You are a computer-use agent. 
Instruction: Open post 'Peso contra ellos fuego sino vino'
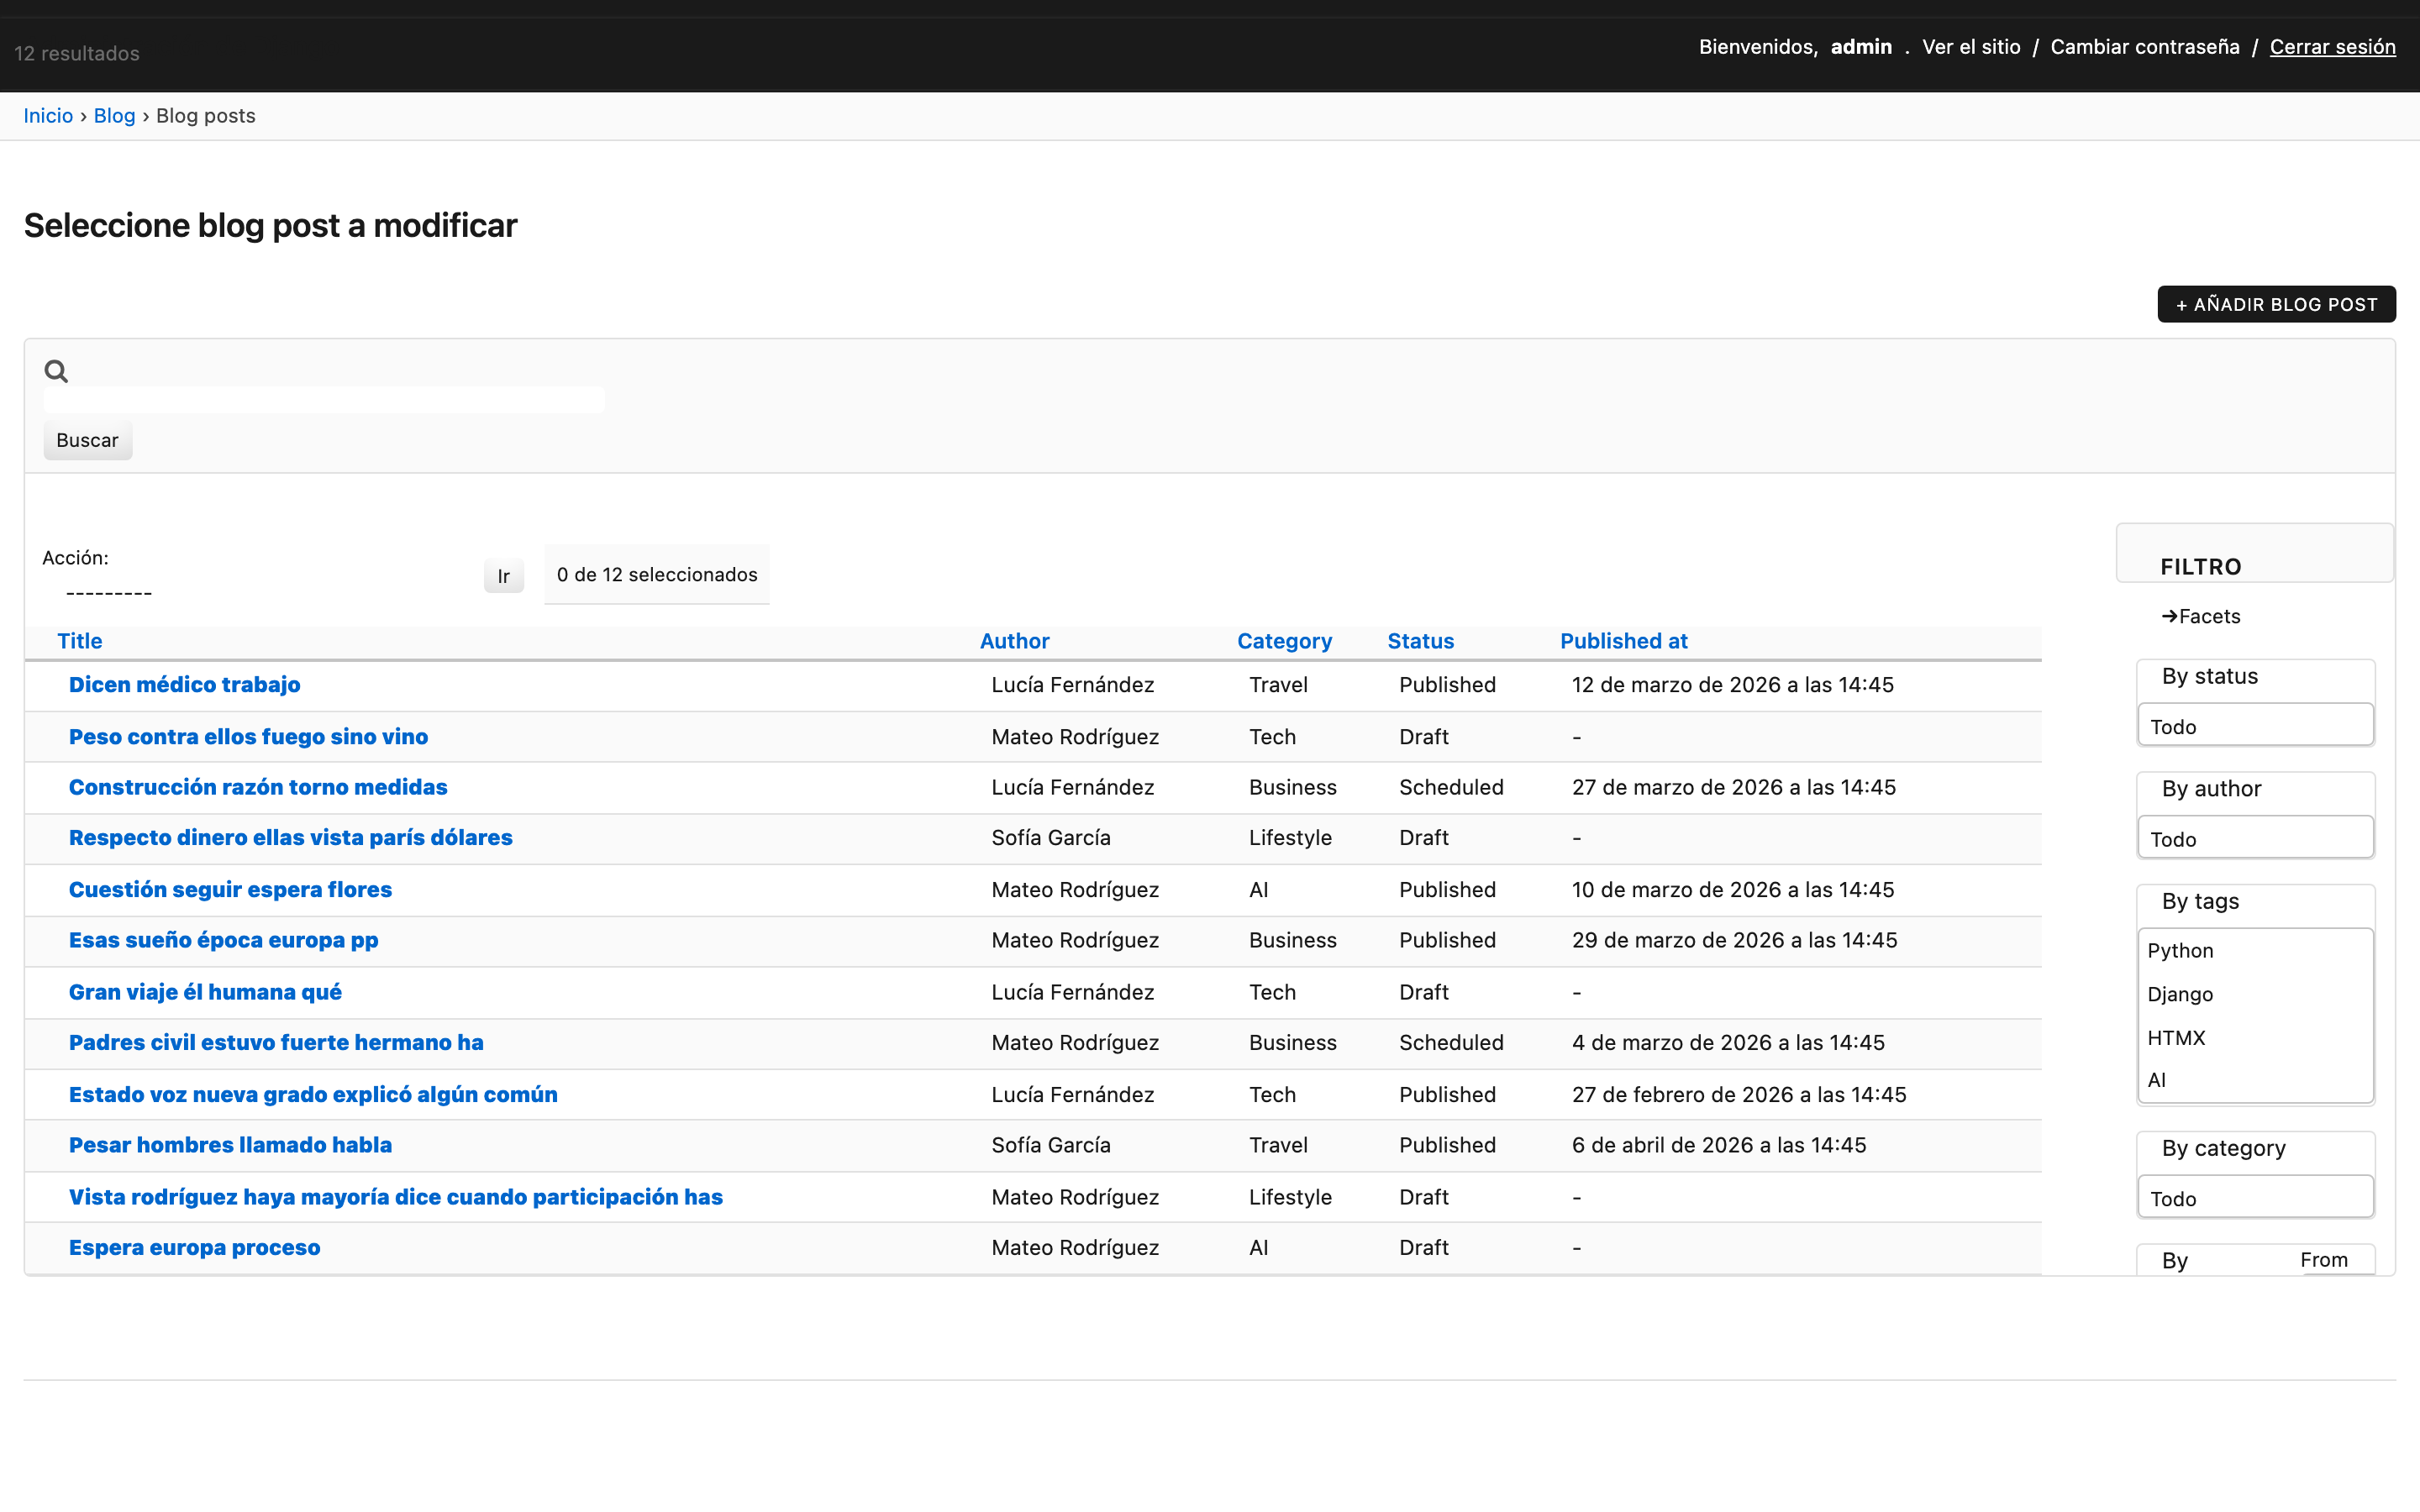coord(248,737)
